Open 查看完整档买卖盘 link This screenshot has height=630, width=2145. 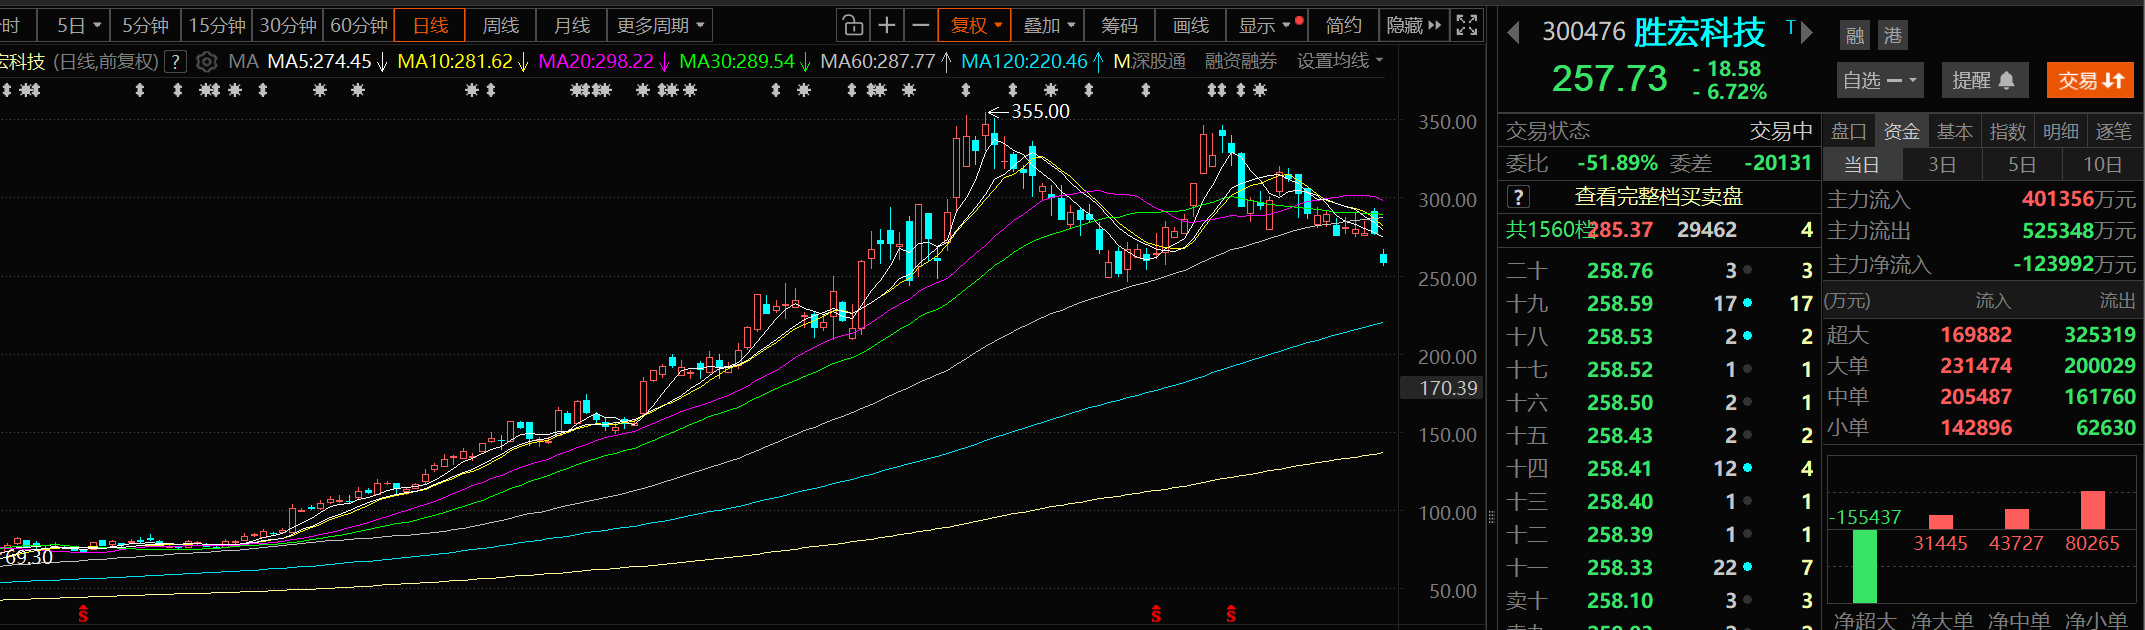[x=1659, y=197]
